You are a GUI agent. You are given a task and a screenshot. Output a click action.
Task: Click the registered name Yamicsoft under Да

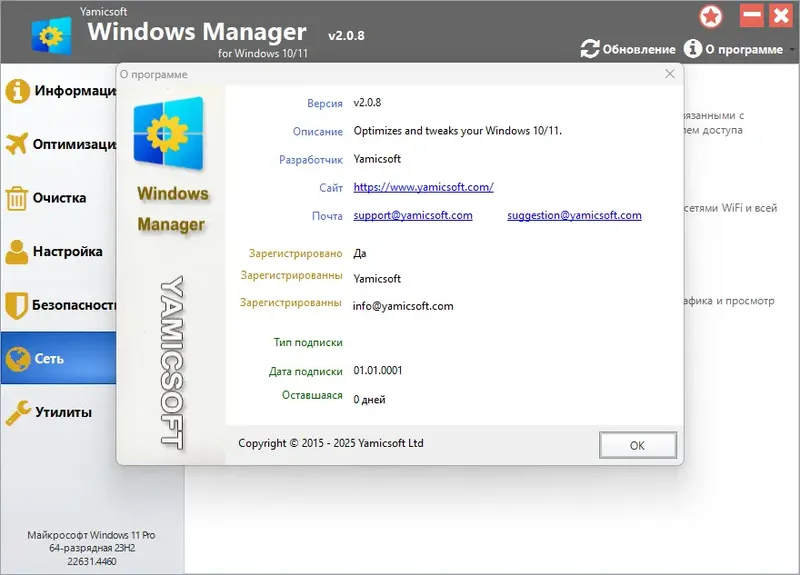pos(377,279)
